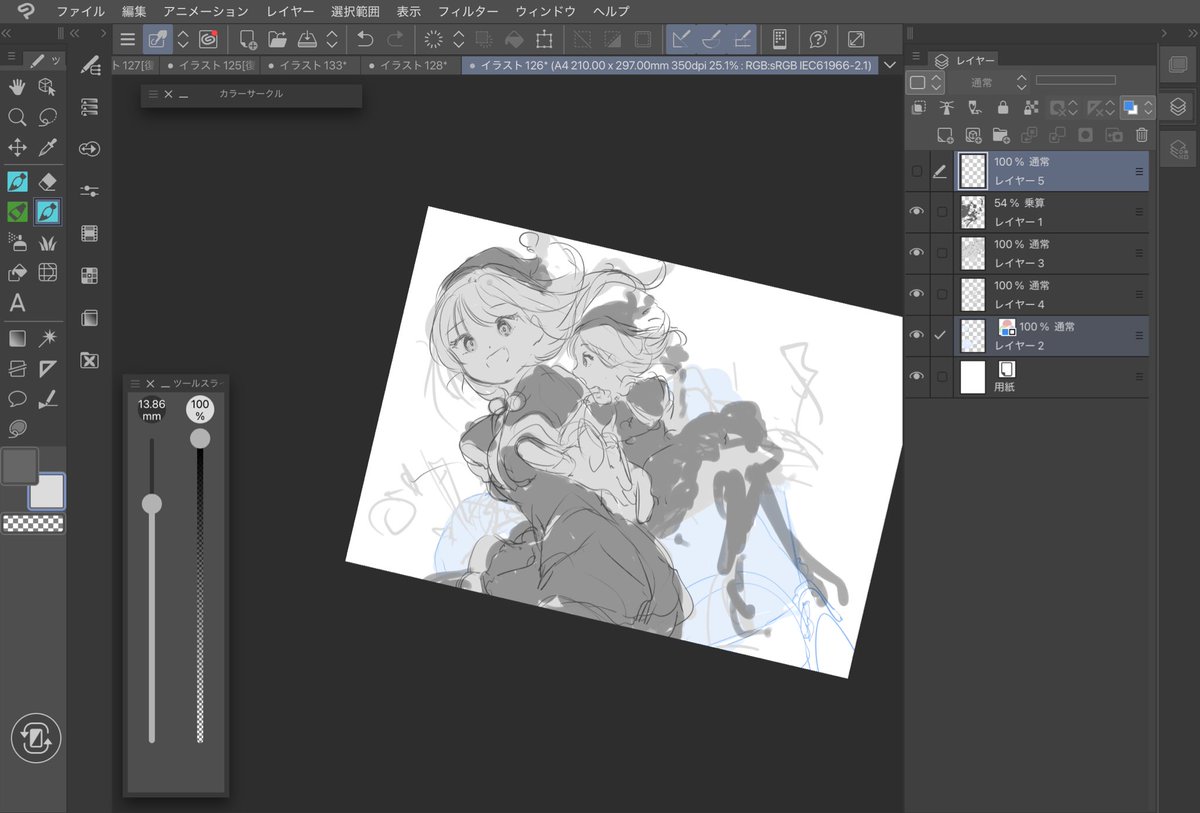1200x813 pixels.
Task: Hide レイヤー 1 using its eye icon
Action: pos(917,211)
